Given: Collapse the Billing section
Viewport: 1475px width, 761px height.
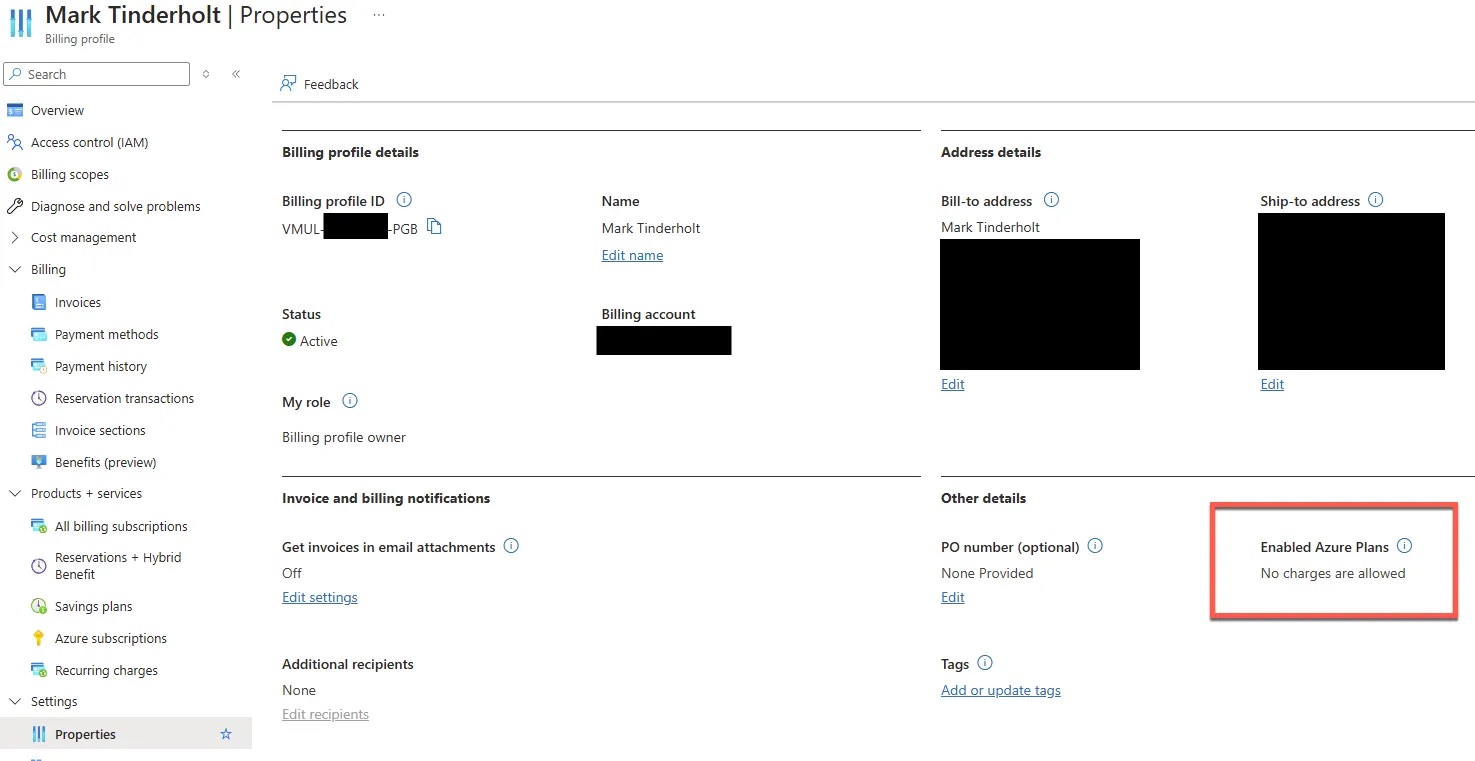Looking at the screenshot, I should [x=15, y=270].
